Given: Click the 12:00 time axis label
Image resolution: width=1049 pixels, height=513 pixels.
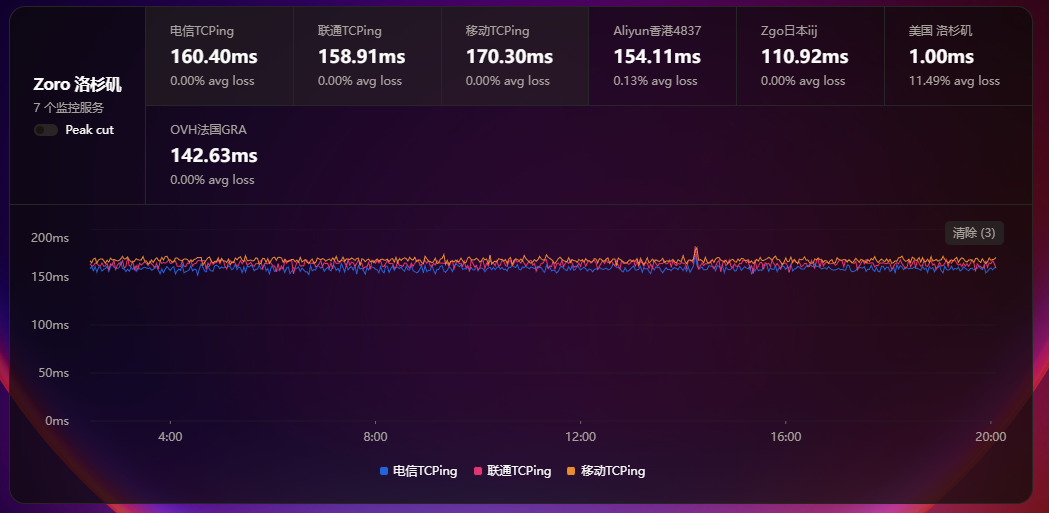Looking at the screenshot, I should (x=580, y=437).
